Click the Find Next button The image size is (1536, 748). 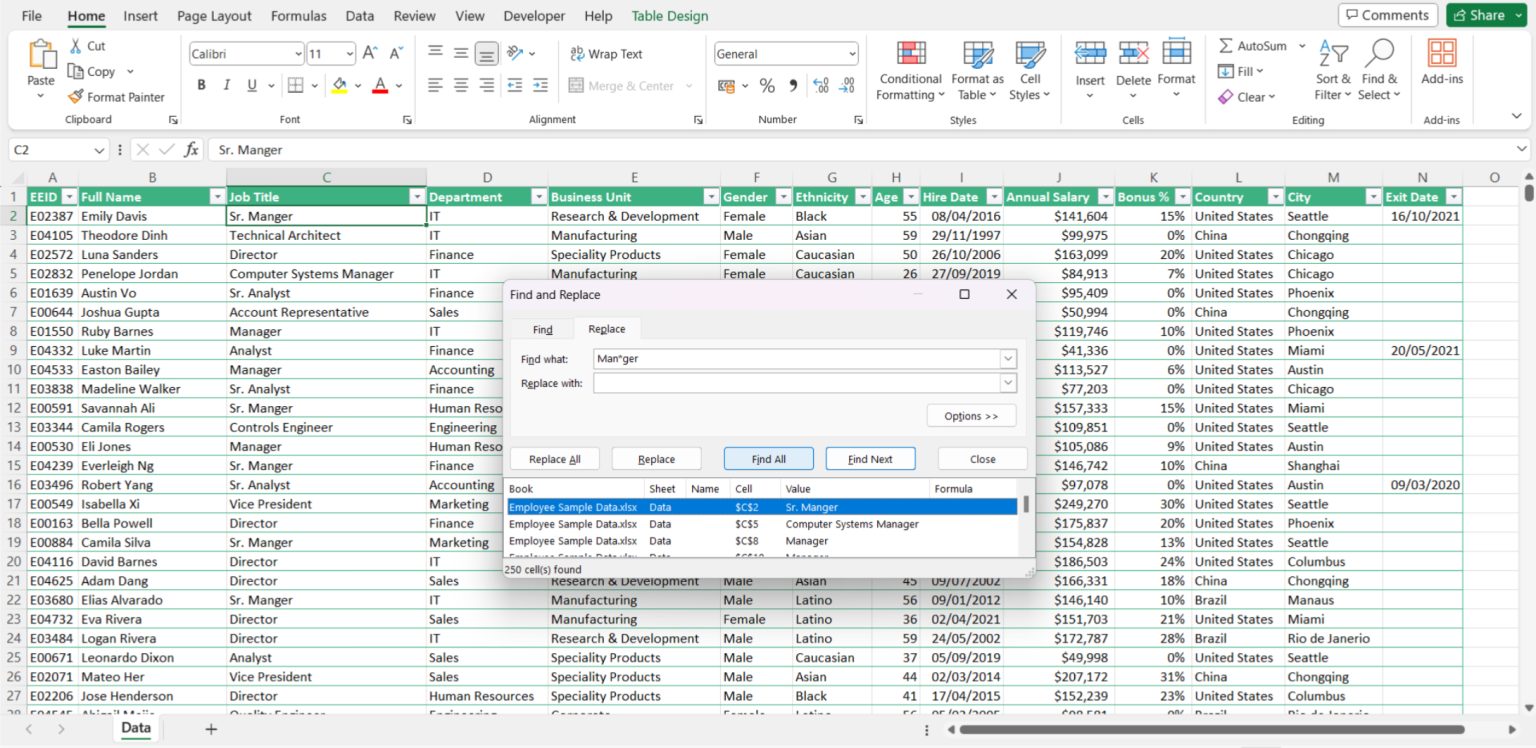870,458
